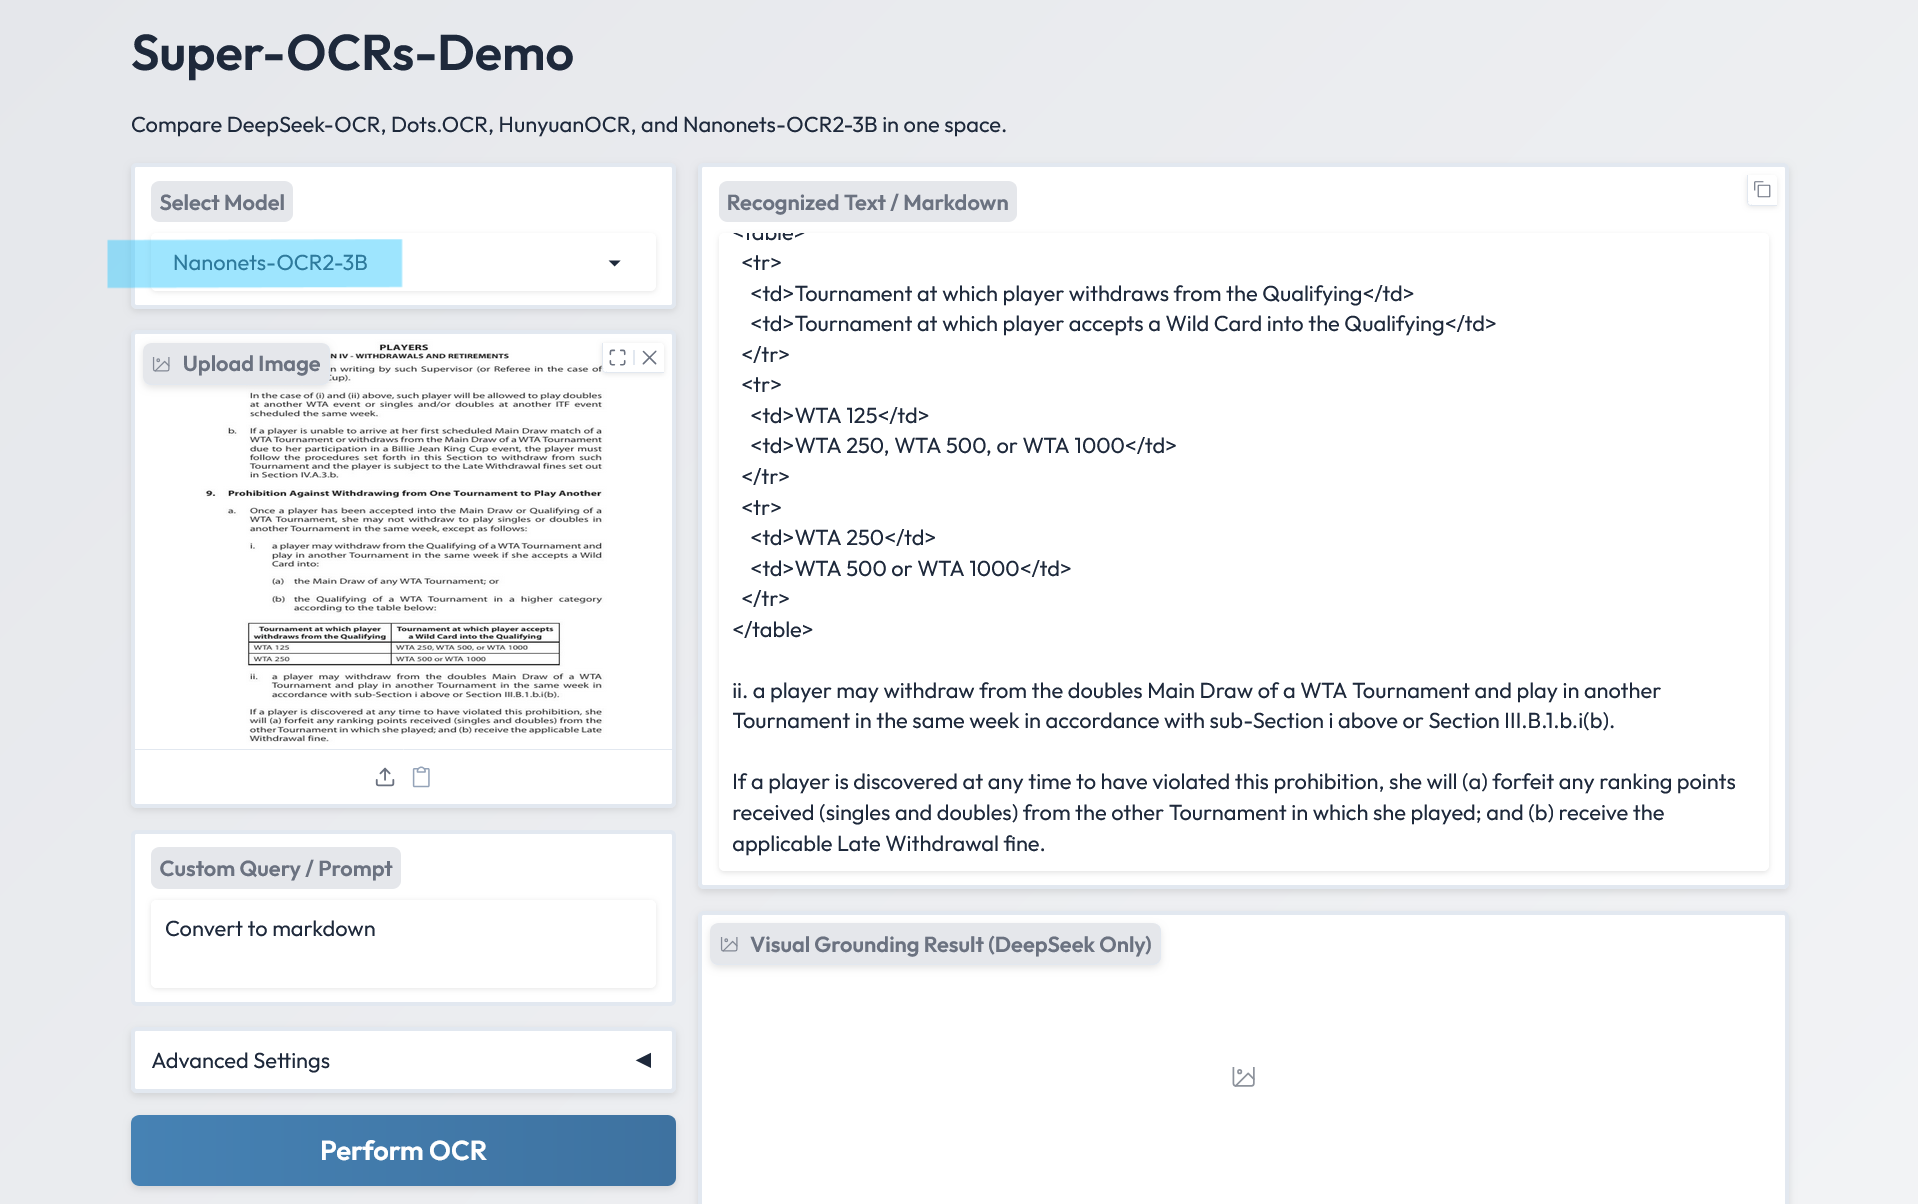Click the Custom Query / Prompt label
The height and width of the screenshot is (1204, 1918).
point(276,869)
